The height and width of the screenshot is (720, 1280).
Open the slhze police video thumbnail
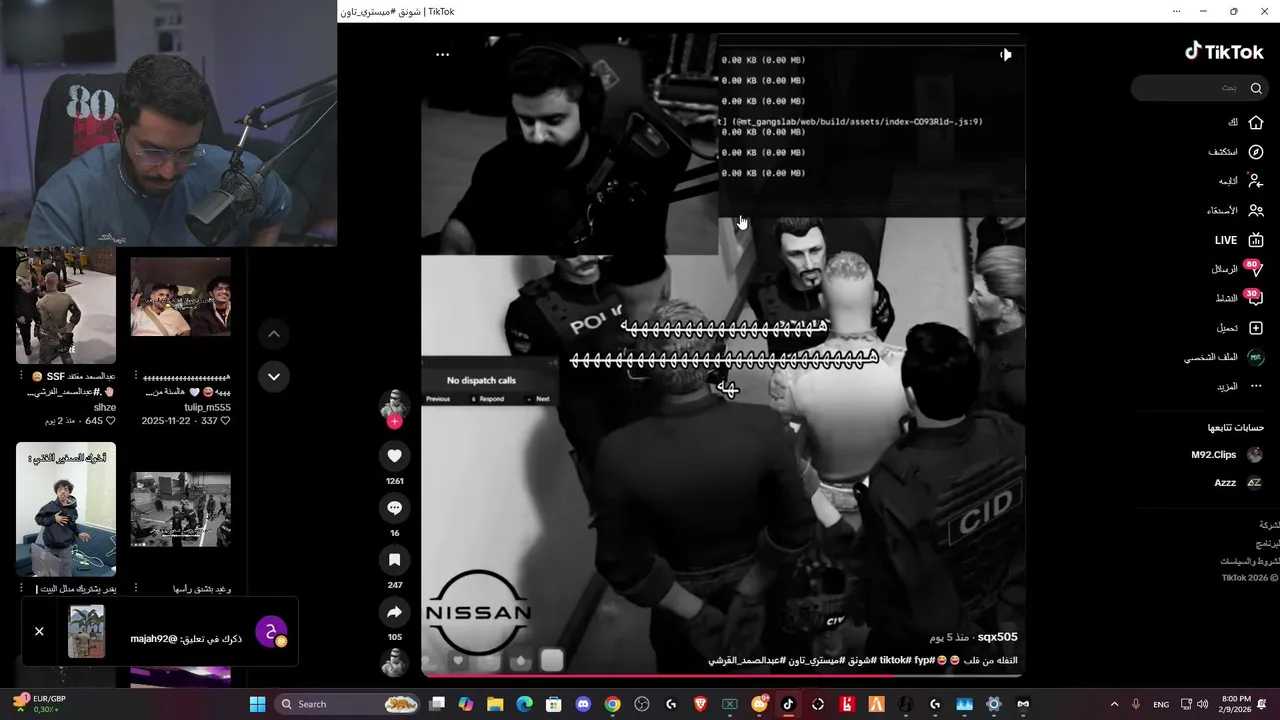coord(65,305)
